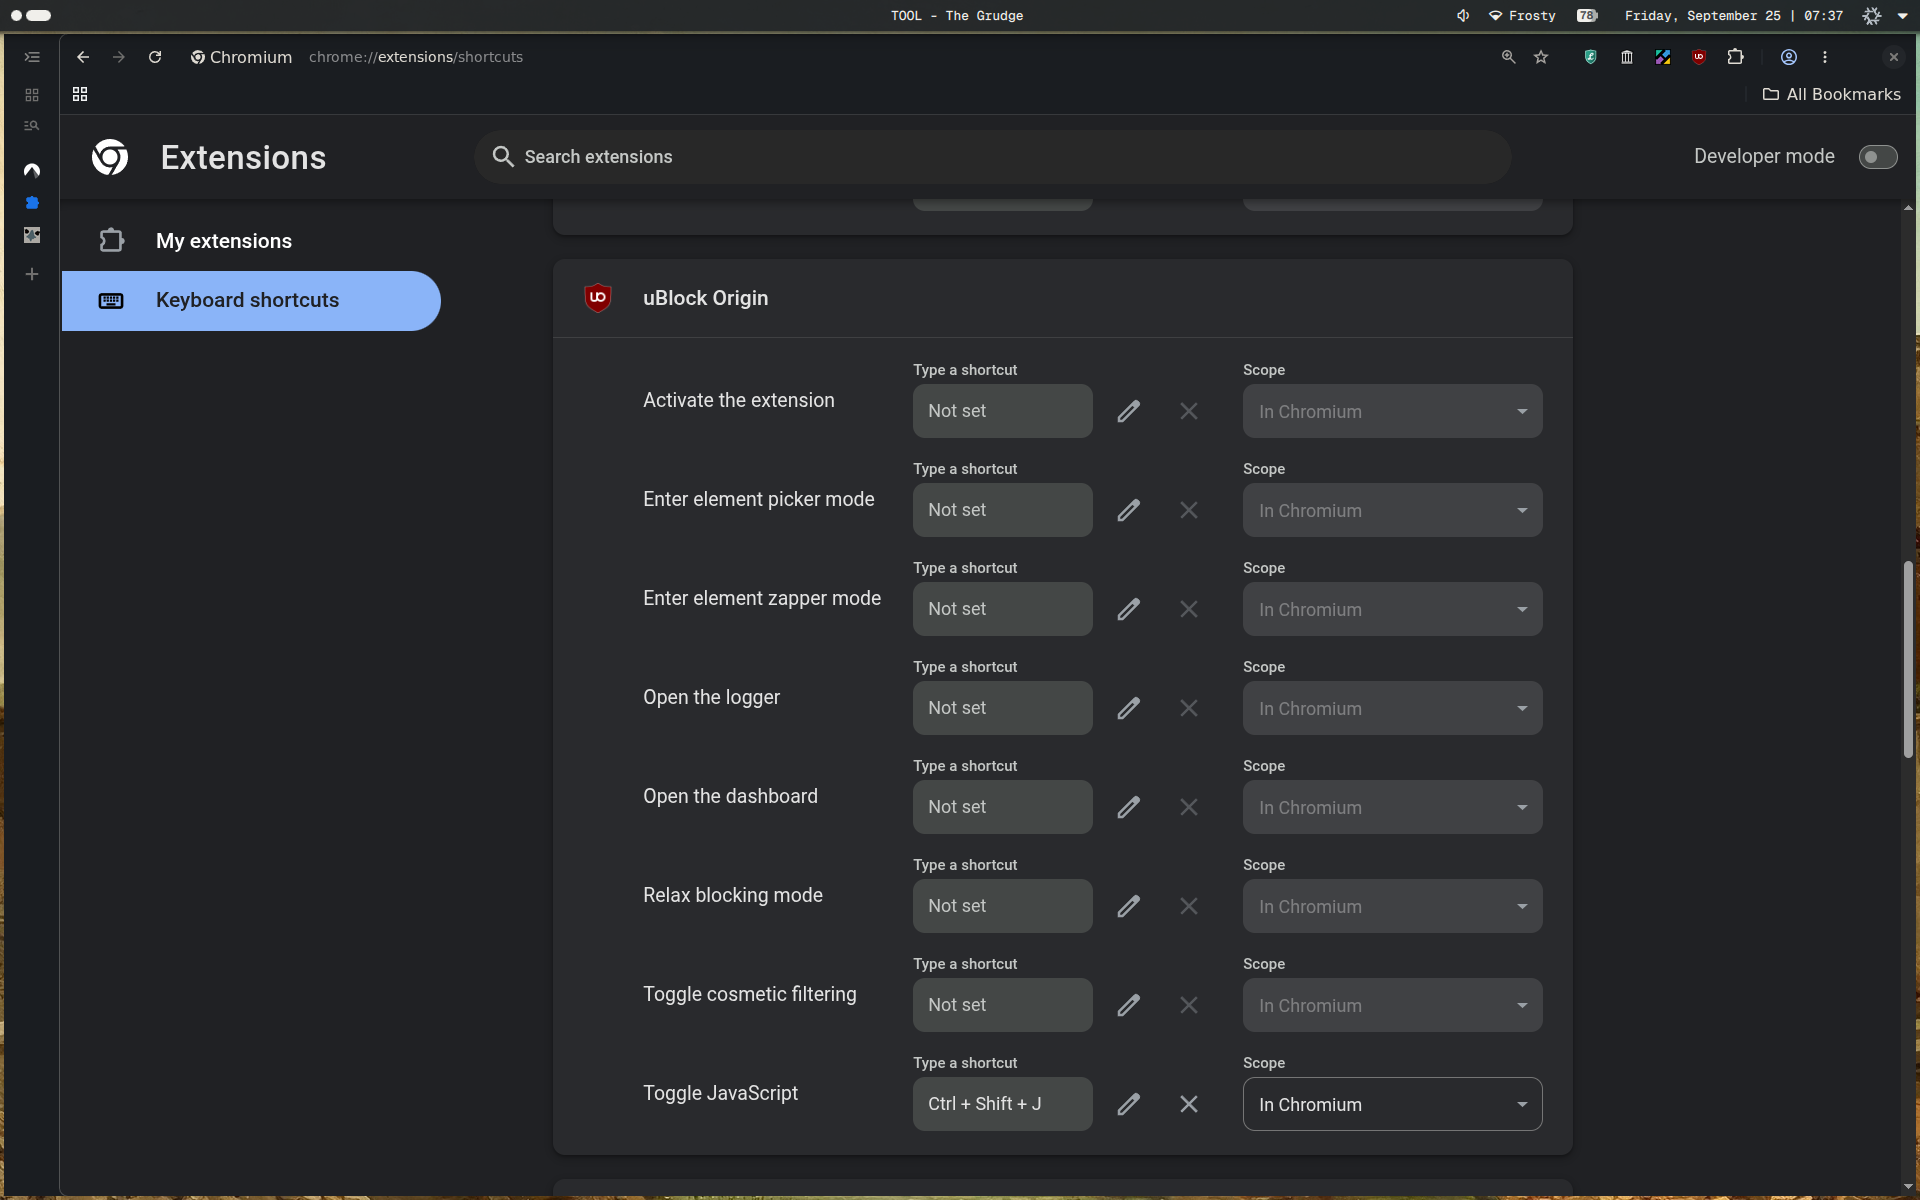Select Keyboard shortcuts in sidebar
The image size is (1920, 1200).
tap(250, 301)
